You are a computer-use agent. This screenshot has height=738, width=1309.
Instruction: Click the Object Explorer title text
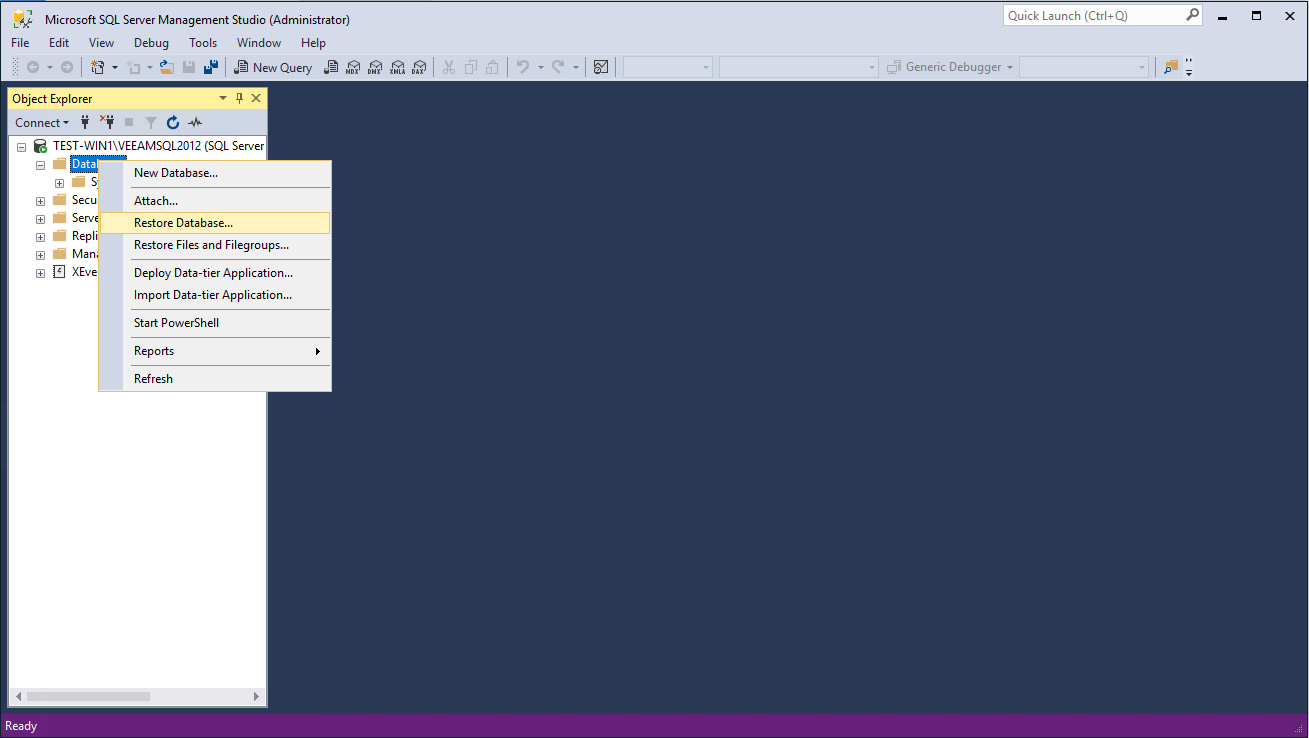[52, 99]
